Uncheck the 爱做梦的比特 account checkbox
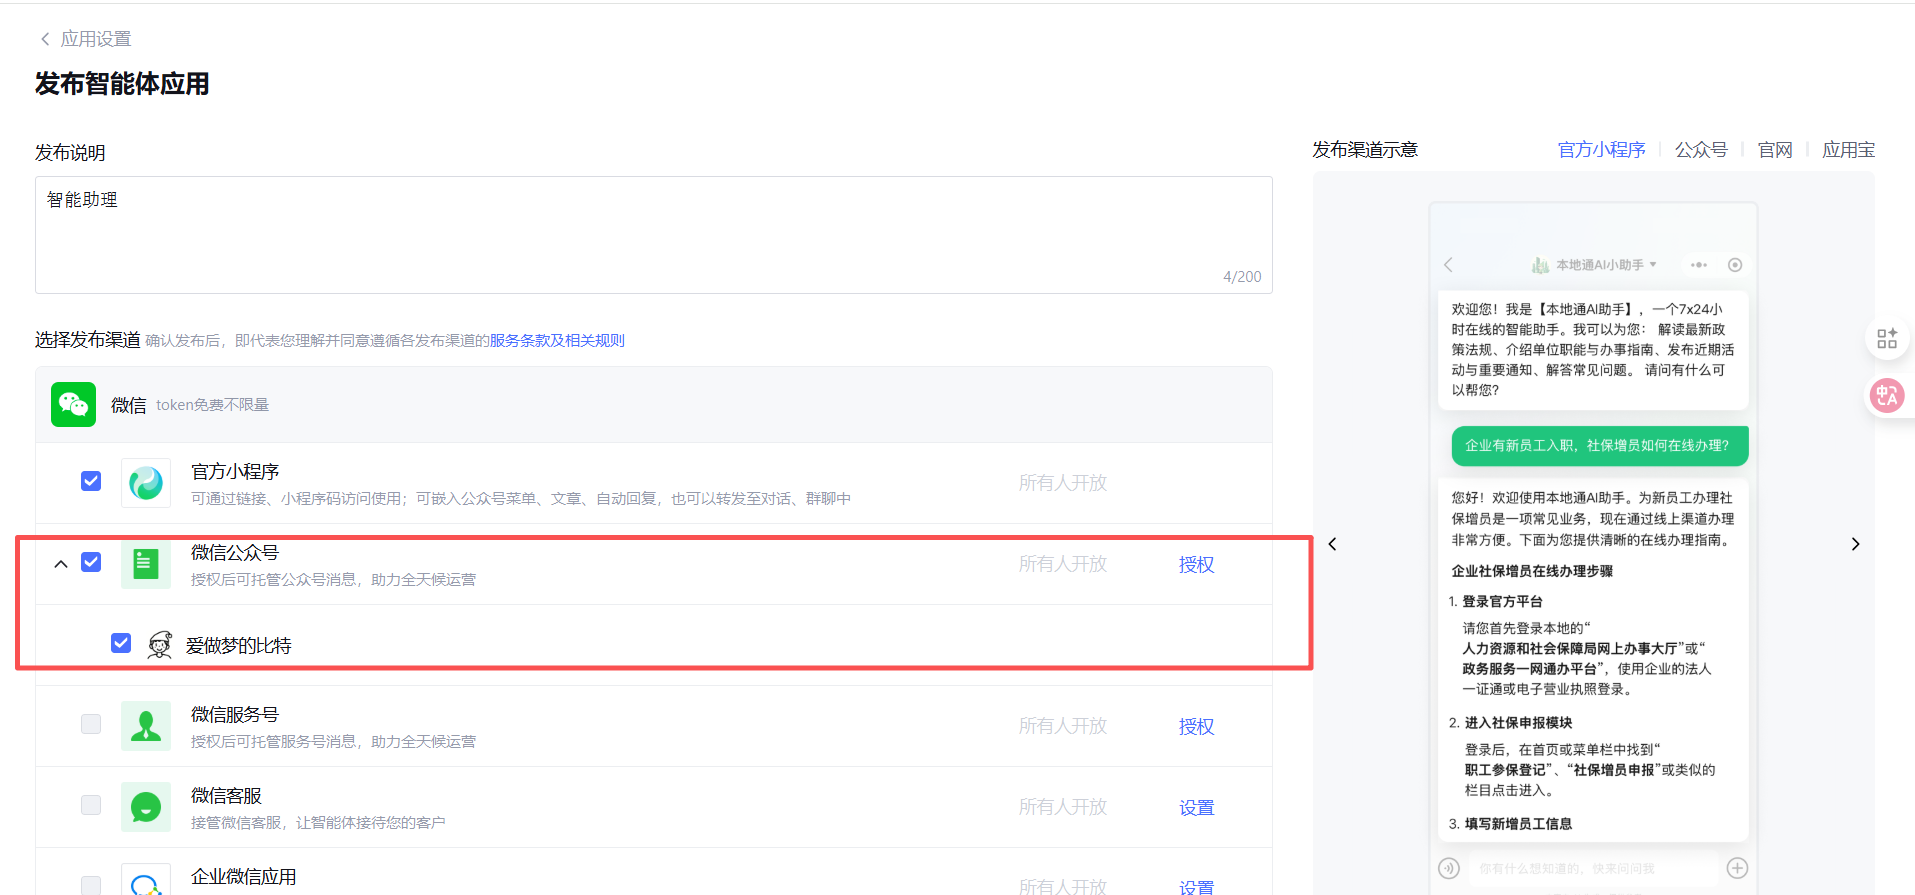This screenshot has height=895, width=1915. click(121, 643)
